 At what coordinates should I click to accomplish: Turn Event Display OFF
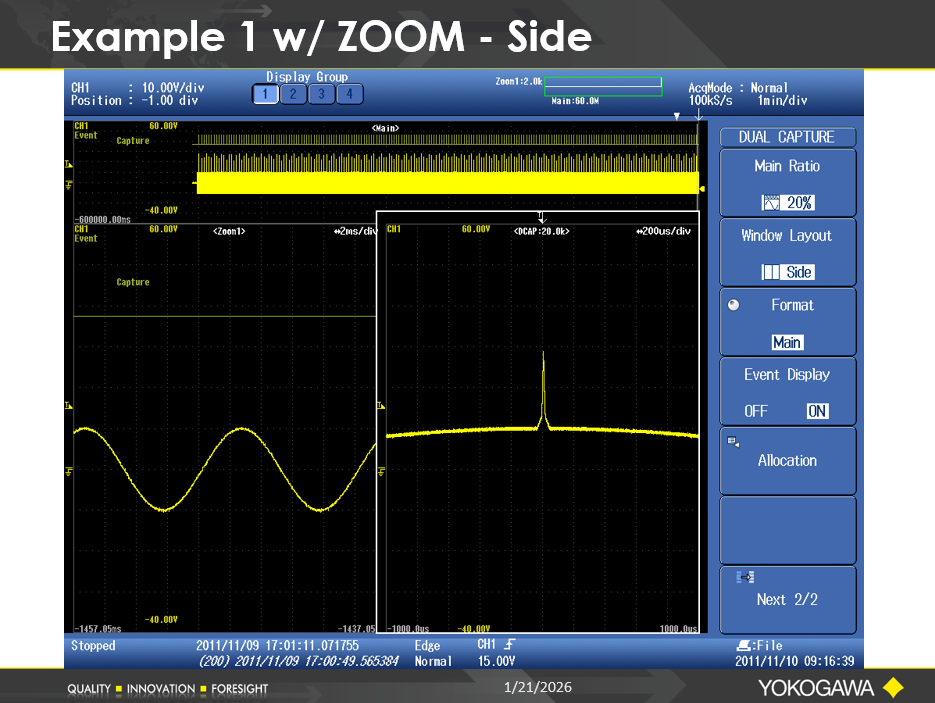tap(756, 411)
